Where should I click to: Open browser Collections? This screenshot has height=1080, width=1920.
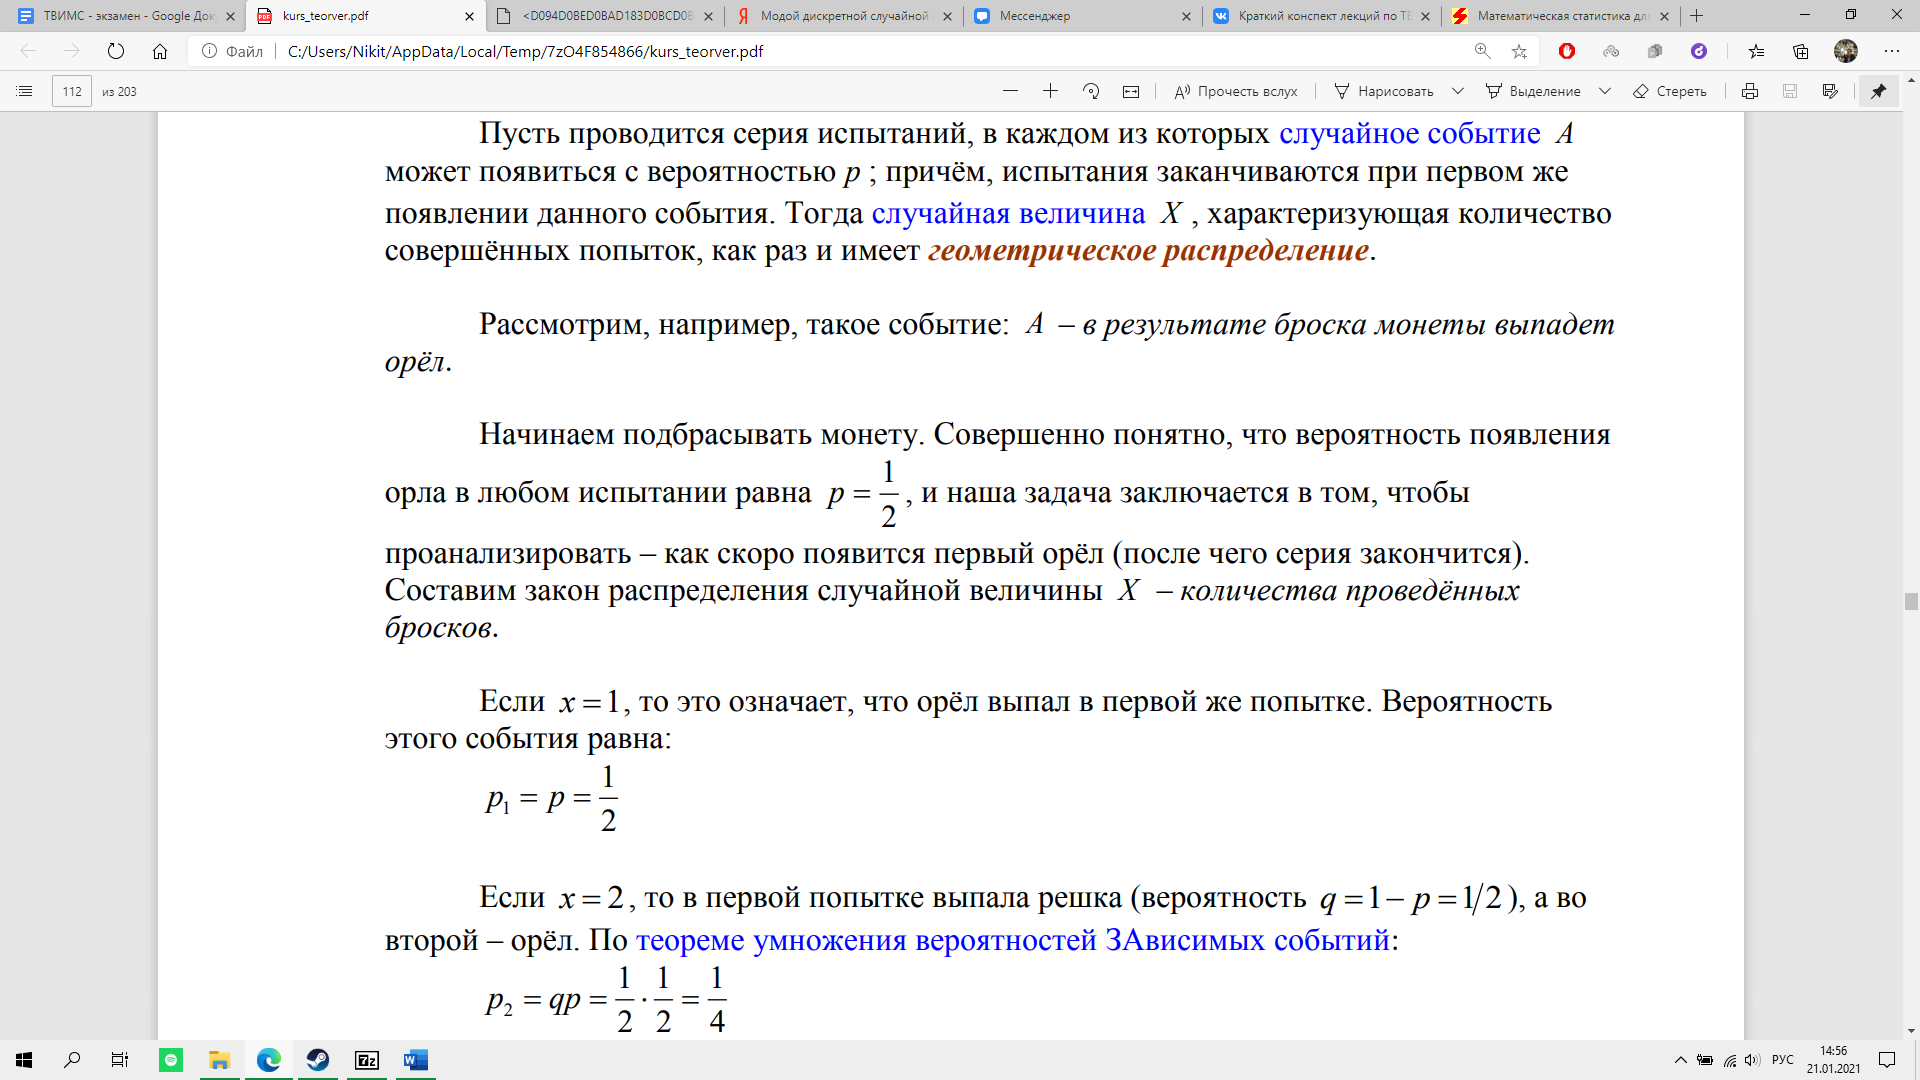pyautogui.click(x=1801, y=51)
